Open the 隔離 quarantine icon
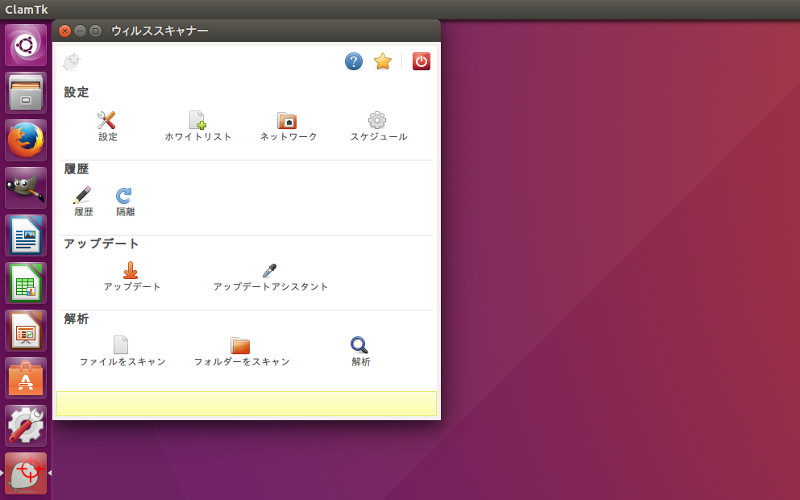 click(124, 195)
